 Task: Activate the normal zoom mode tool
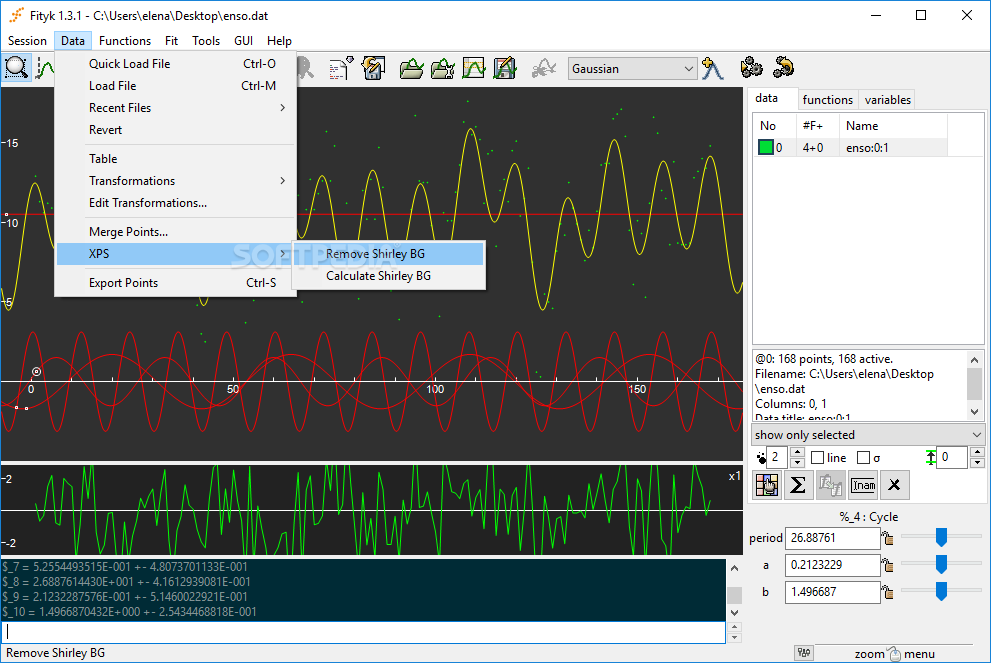pos(16,68)
